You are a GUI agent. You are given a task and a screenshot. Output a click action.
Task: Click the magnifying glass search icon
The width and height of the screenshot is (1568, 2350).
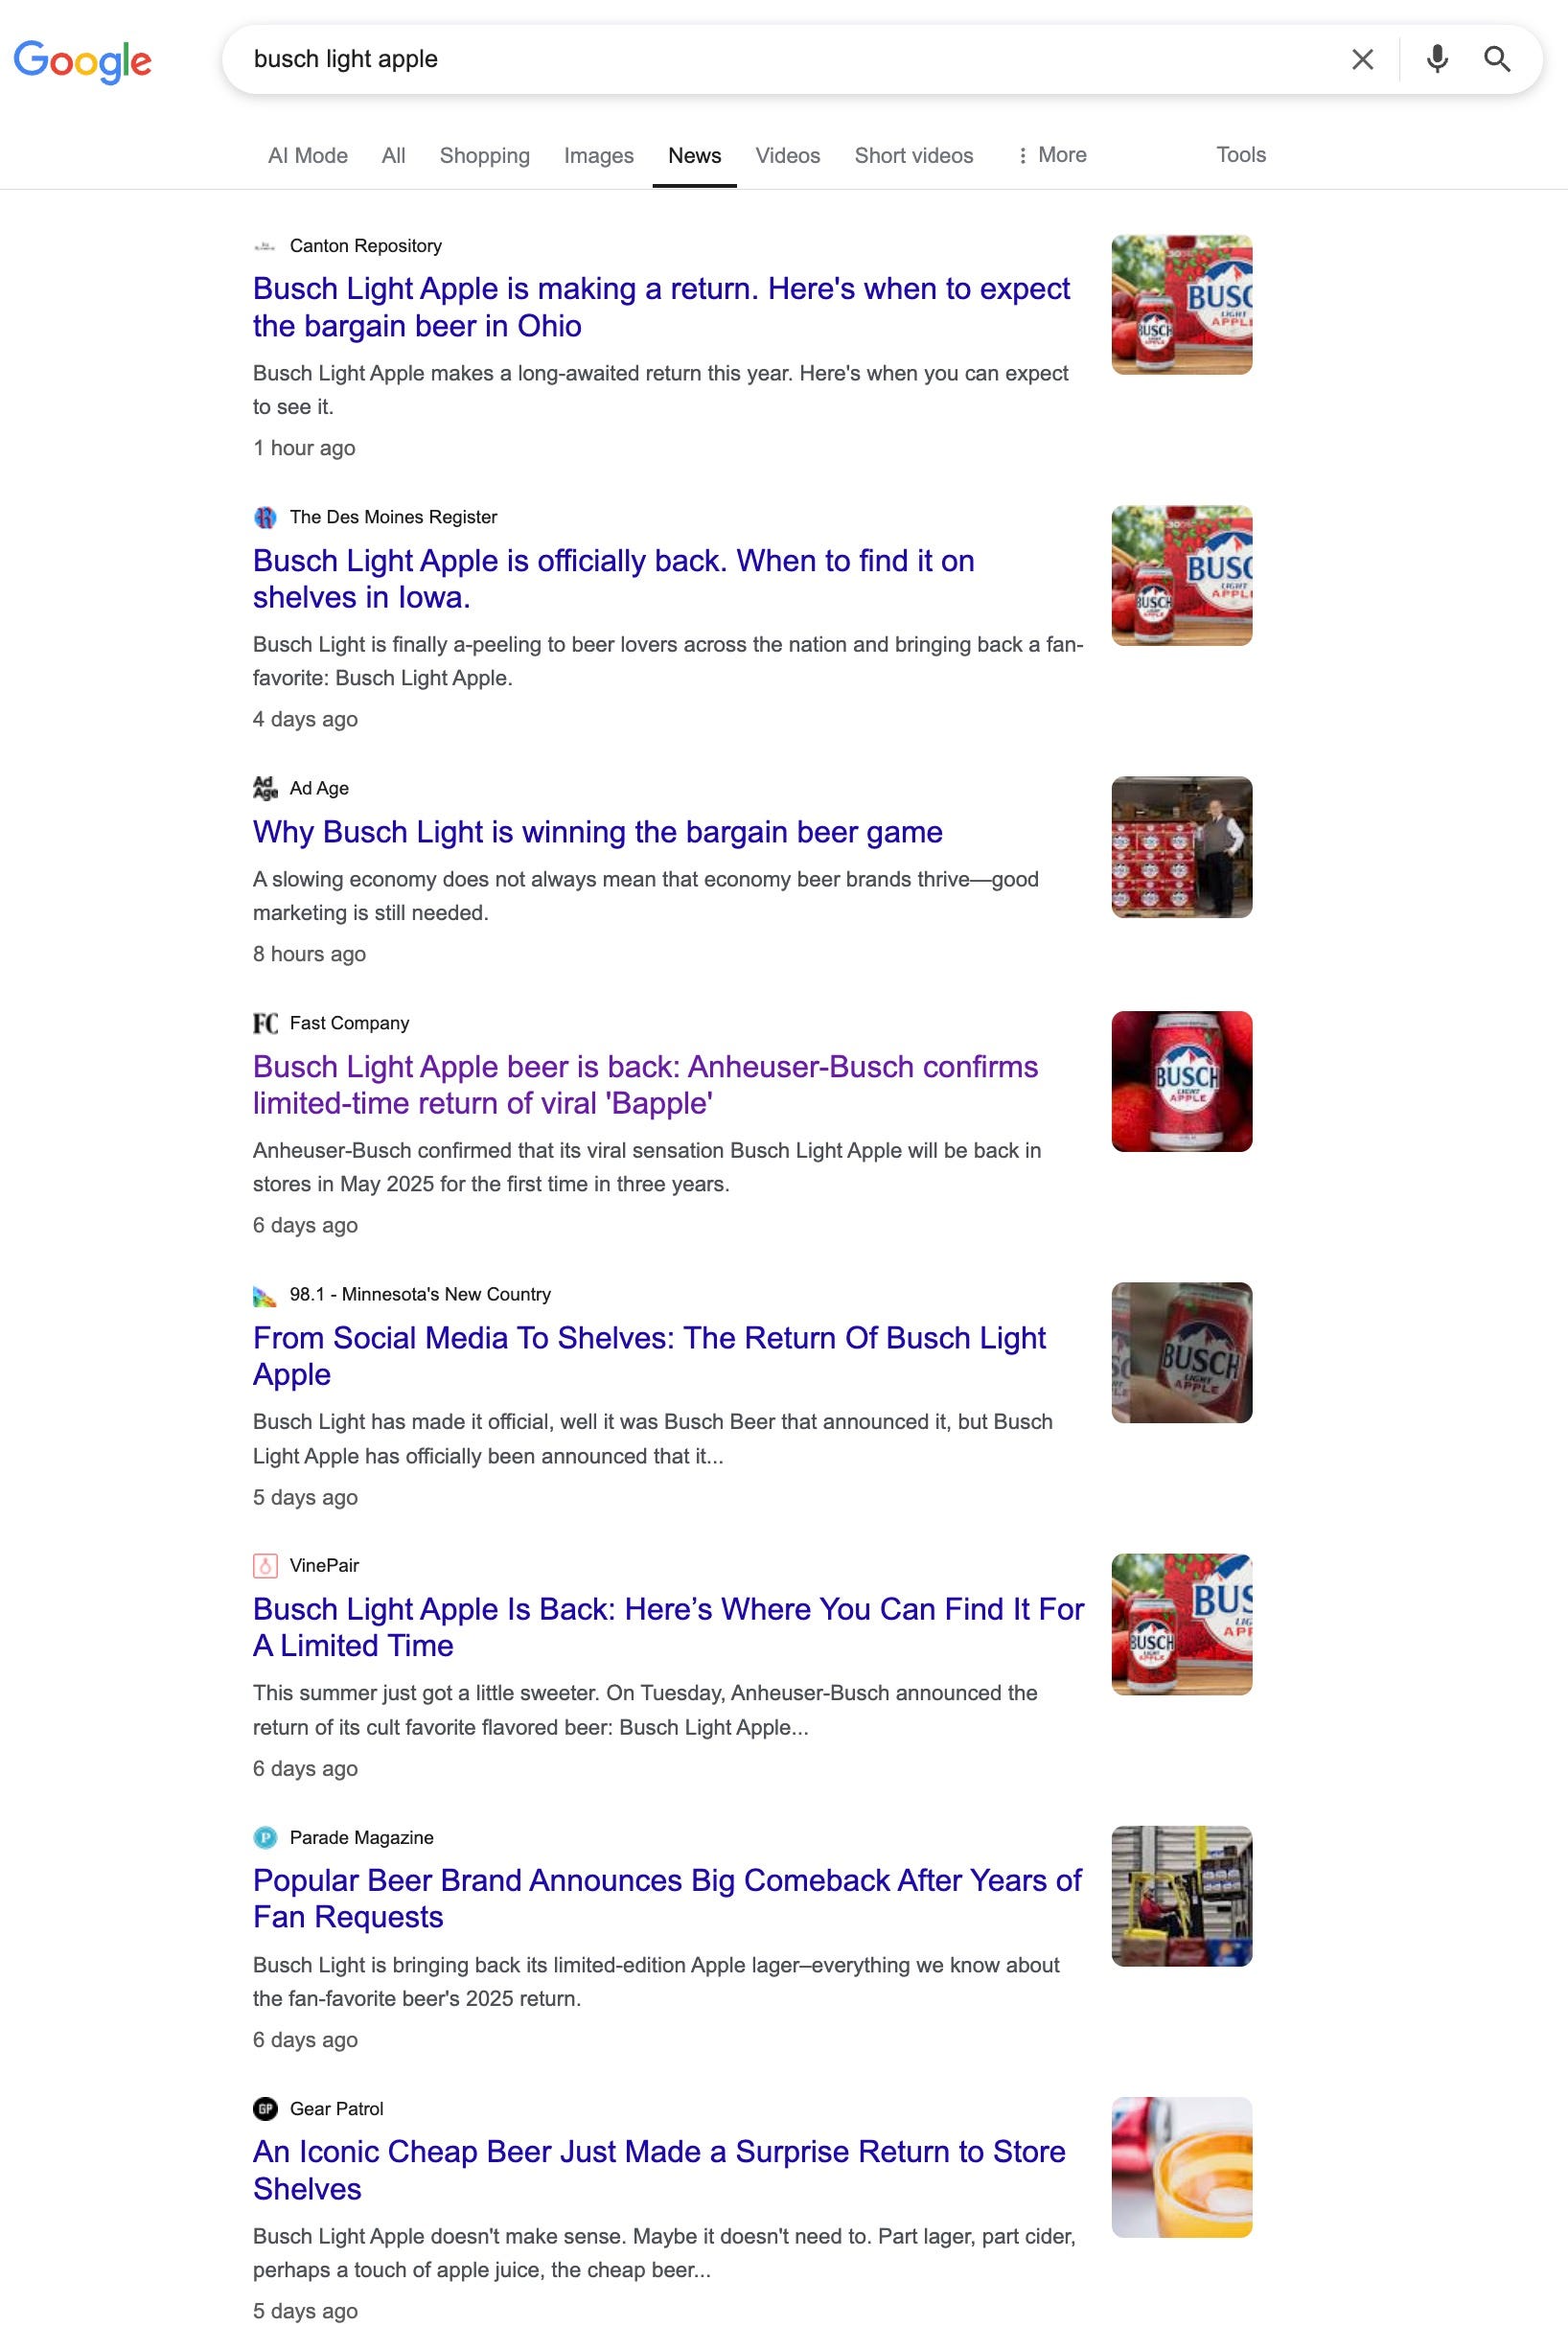[1497, 59]
